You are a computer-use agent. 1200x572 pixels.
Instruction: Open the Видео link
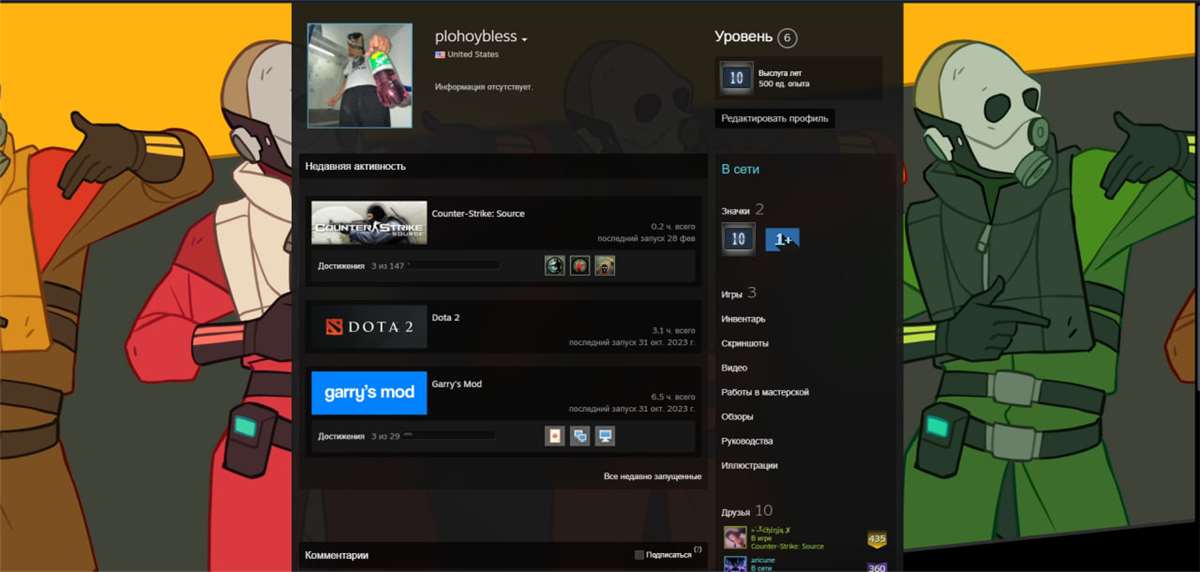734,368
